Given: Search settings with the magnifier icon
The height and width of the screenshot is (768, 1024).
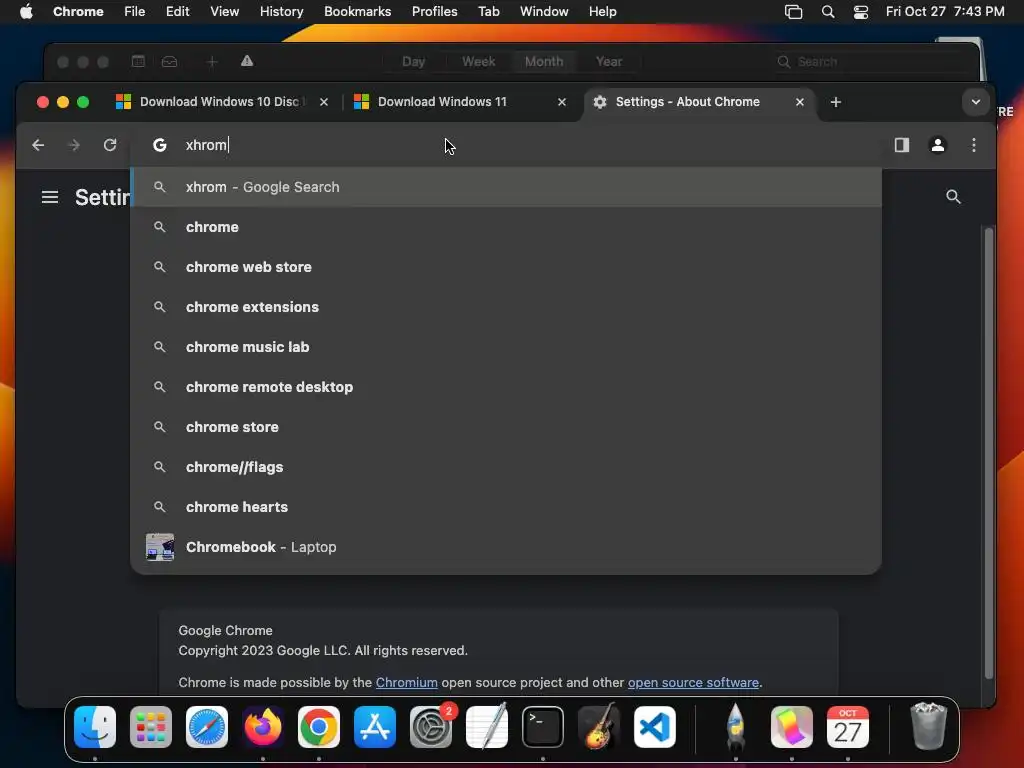Looking at the screenshot, I should [x=953, y=197].
